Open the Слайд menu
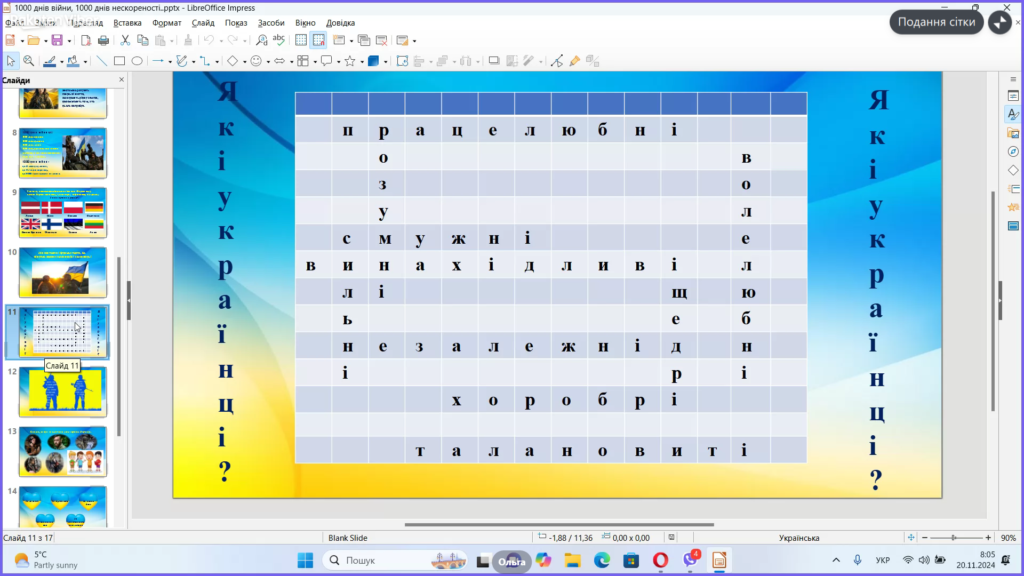1024x576 pixels. [x=203, y=22]
